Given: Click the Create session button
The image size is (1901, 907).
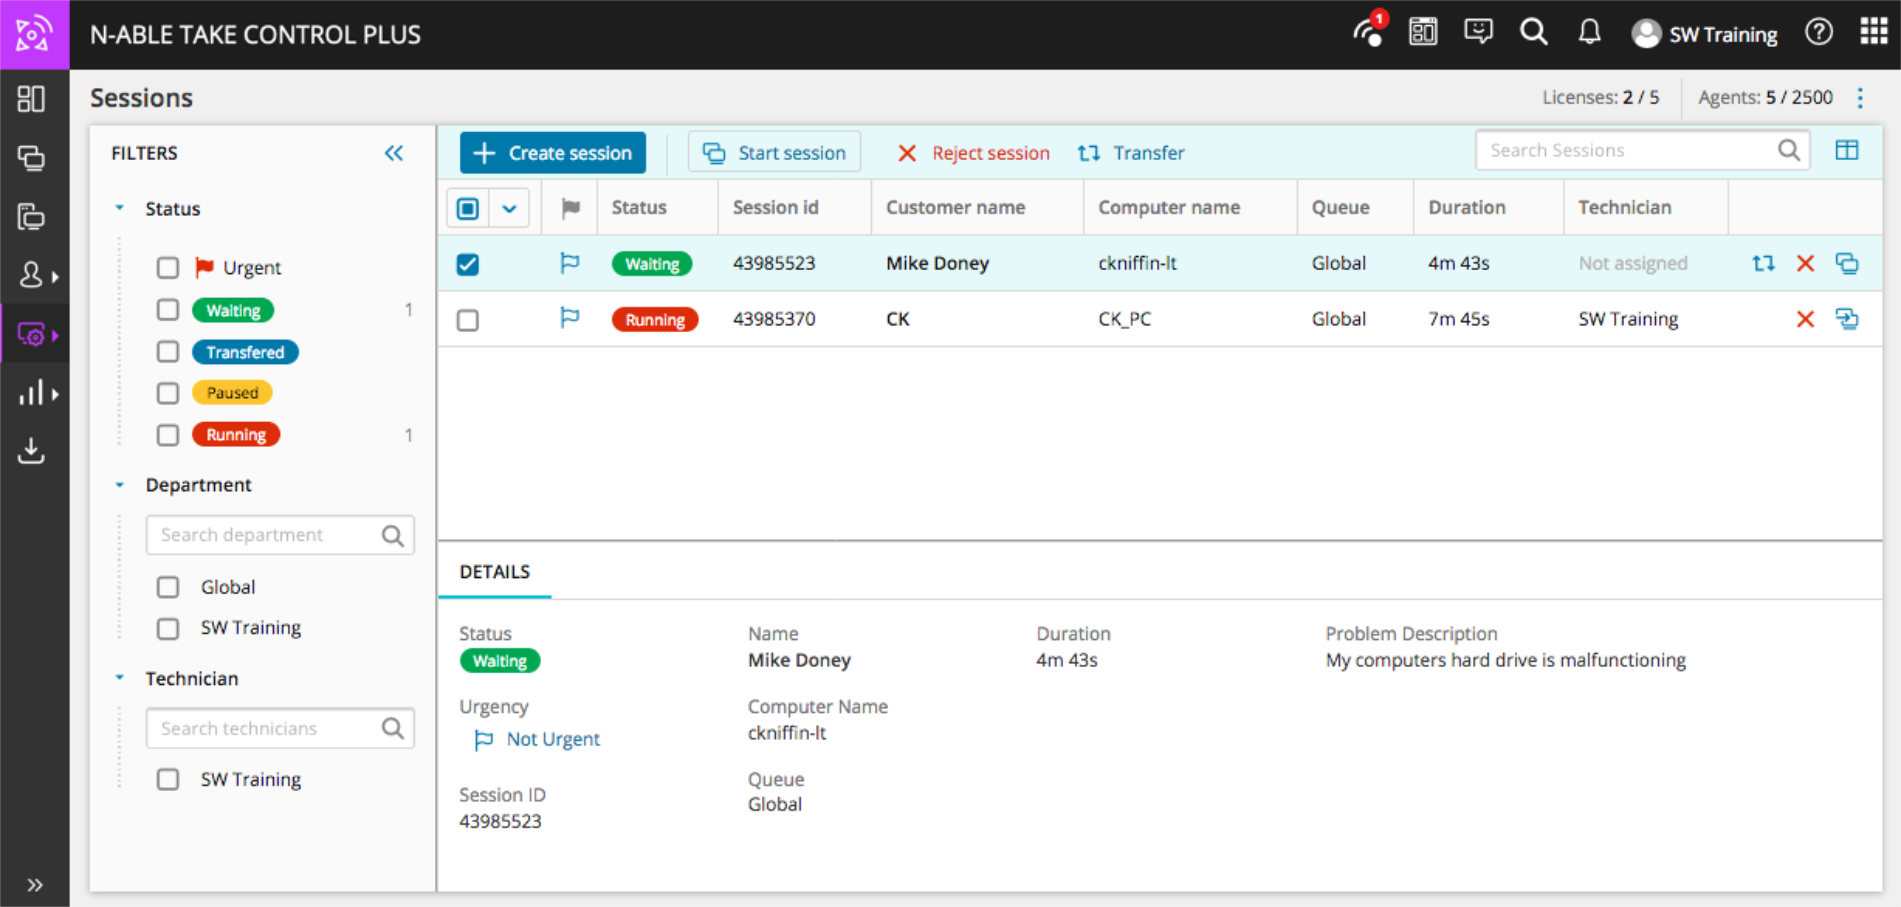Looking at the screenshot, I should tap(553, 153).
